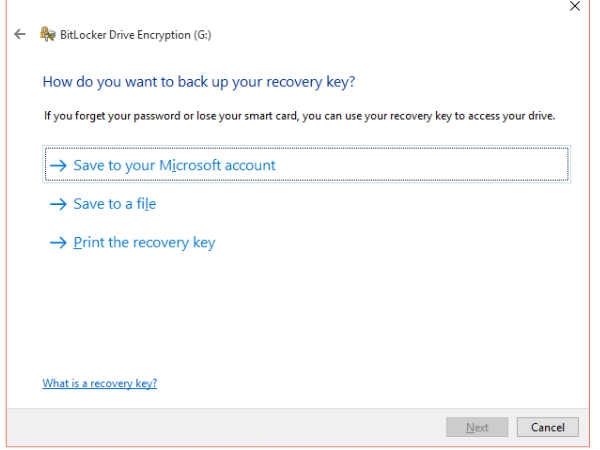Click arrow icon beside Save to Microsoft account
Image resolution: width=600 pixels, height=450 pixels.
click(58, 165)
